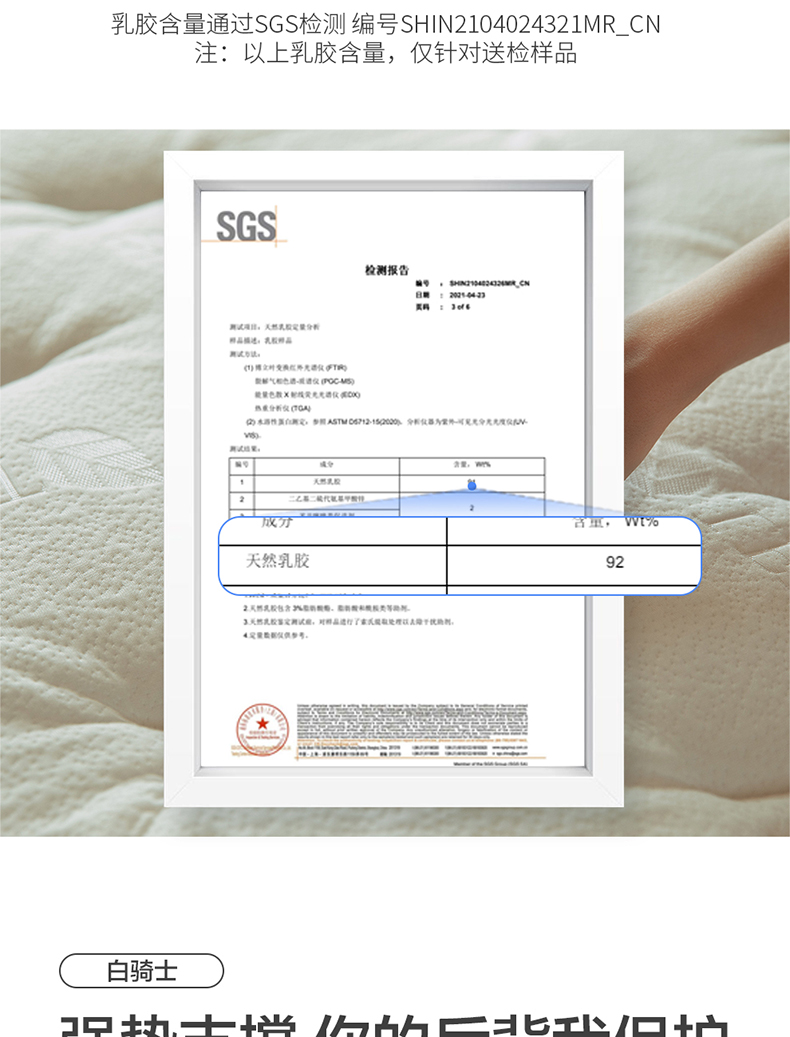
Task: Click the 检测报告 report title
Action: coord(387,270)
